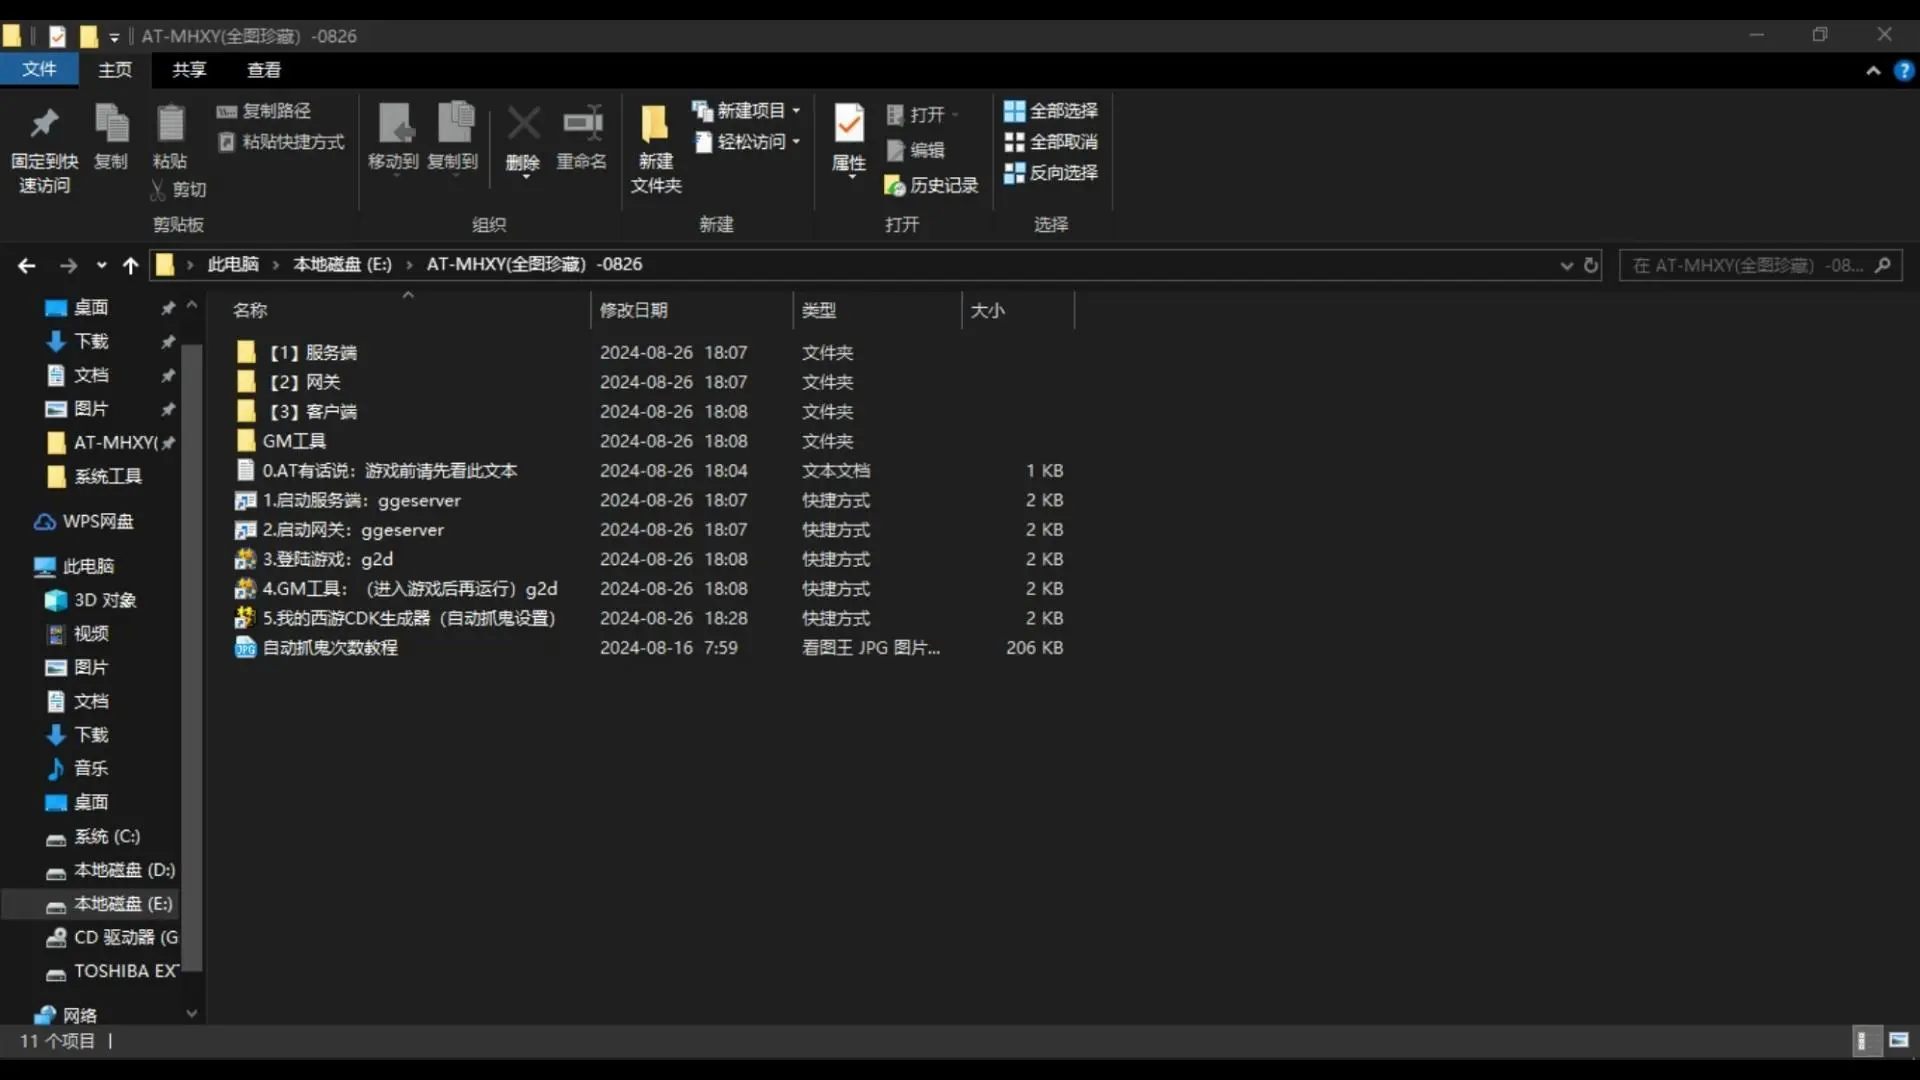
Task: Switch to large icons view in status bar
Action: click(x=1898, y=1041)
